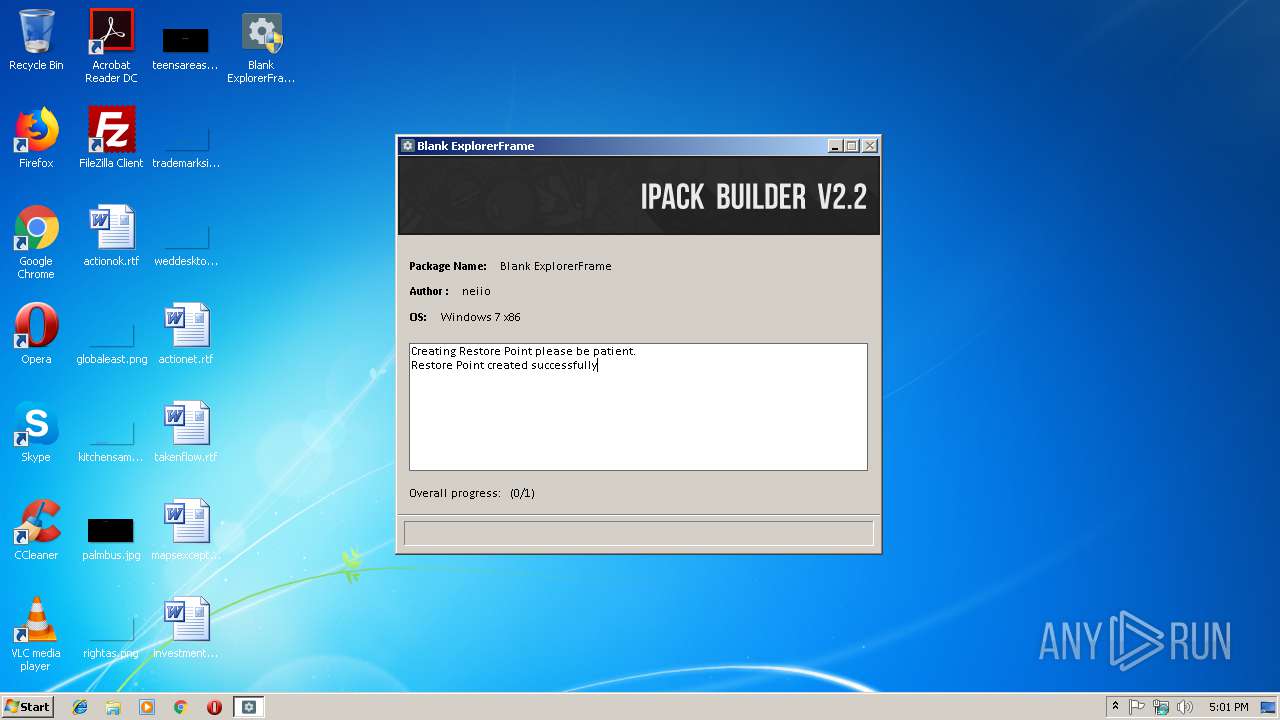Open the Start menu
Viewport: 1280px width, 720px height.
click(x=28, y=706)
